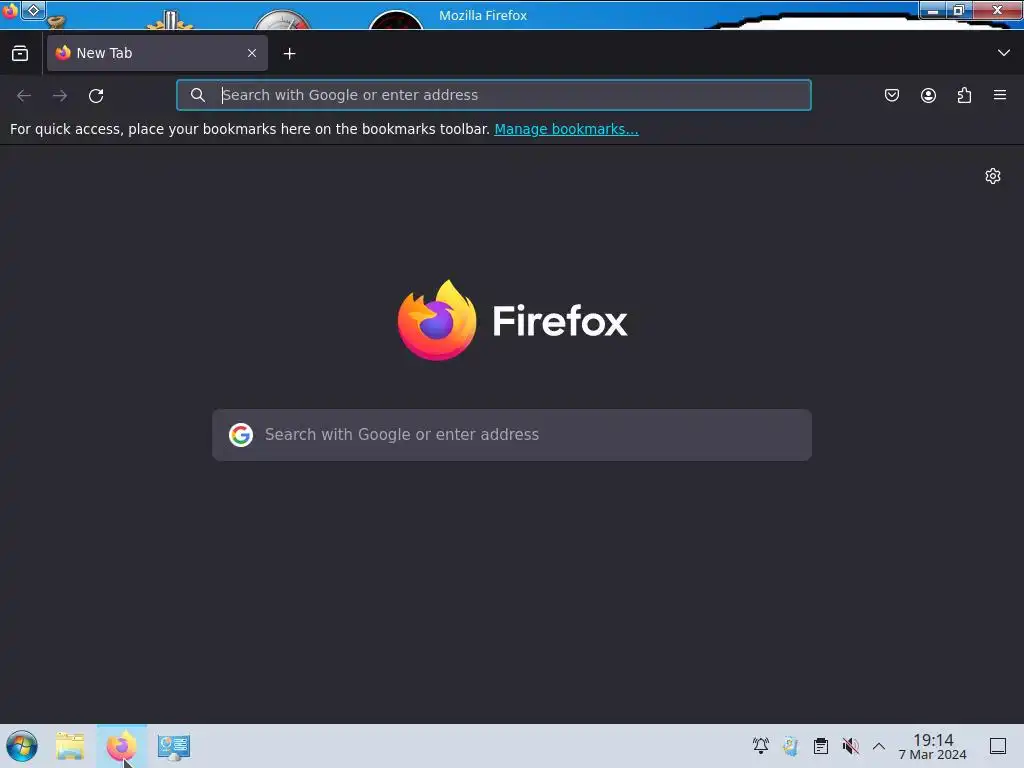
Task: Click the Firefox logo on page
Action: pos(512,320)
